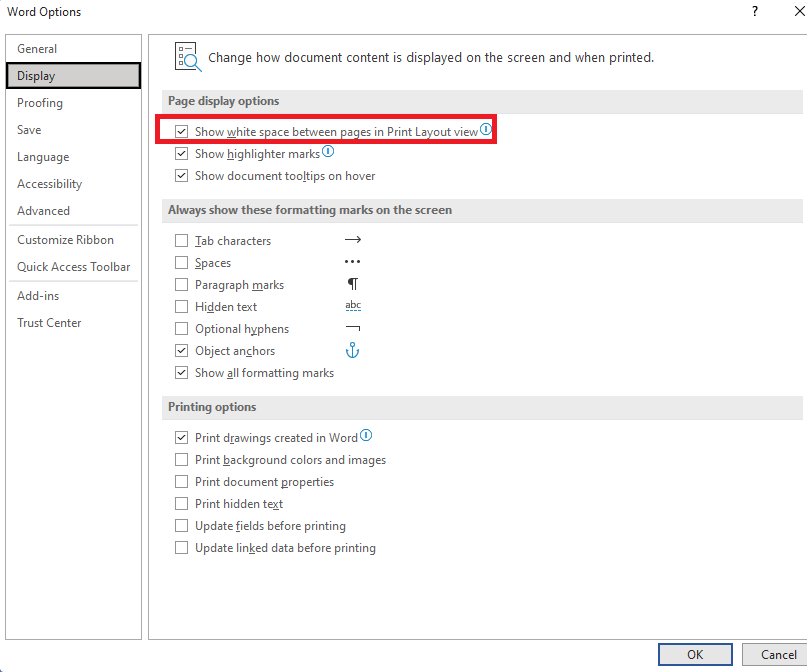Click the Printing options heading
The image size is (807, 672).
(212, 407)
